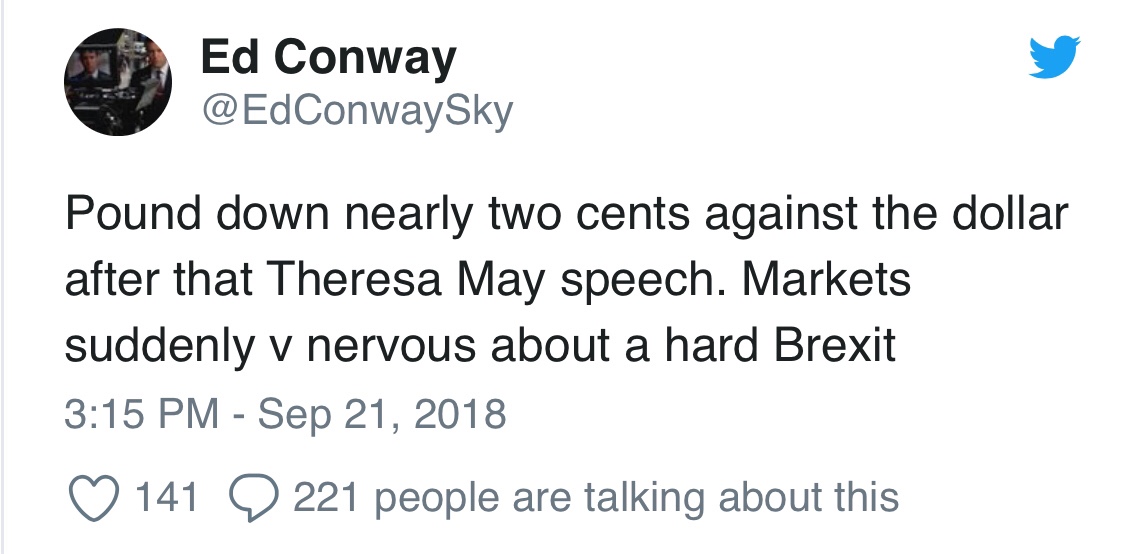This screenshot has width=1129, height=554.
Task: Click the Ed Conway display name
Action: coord(328,57)
